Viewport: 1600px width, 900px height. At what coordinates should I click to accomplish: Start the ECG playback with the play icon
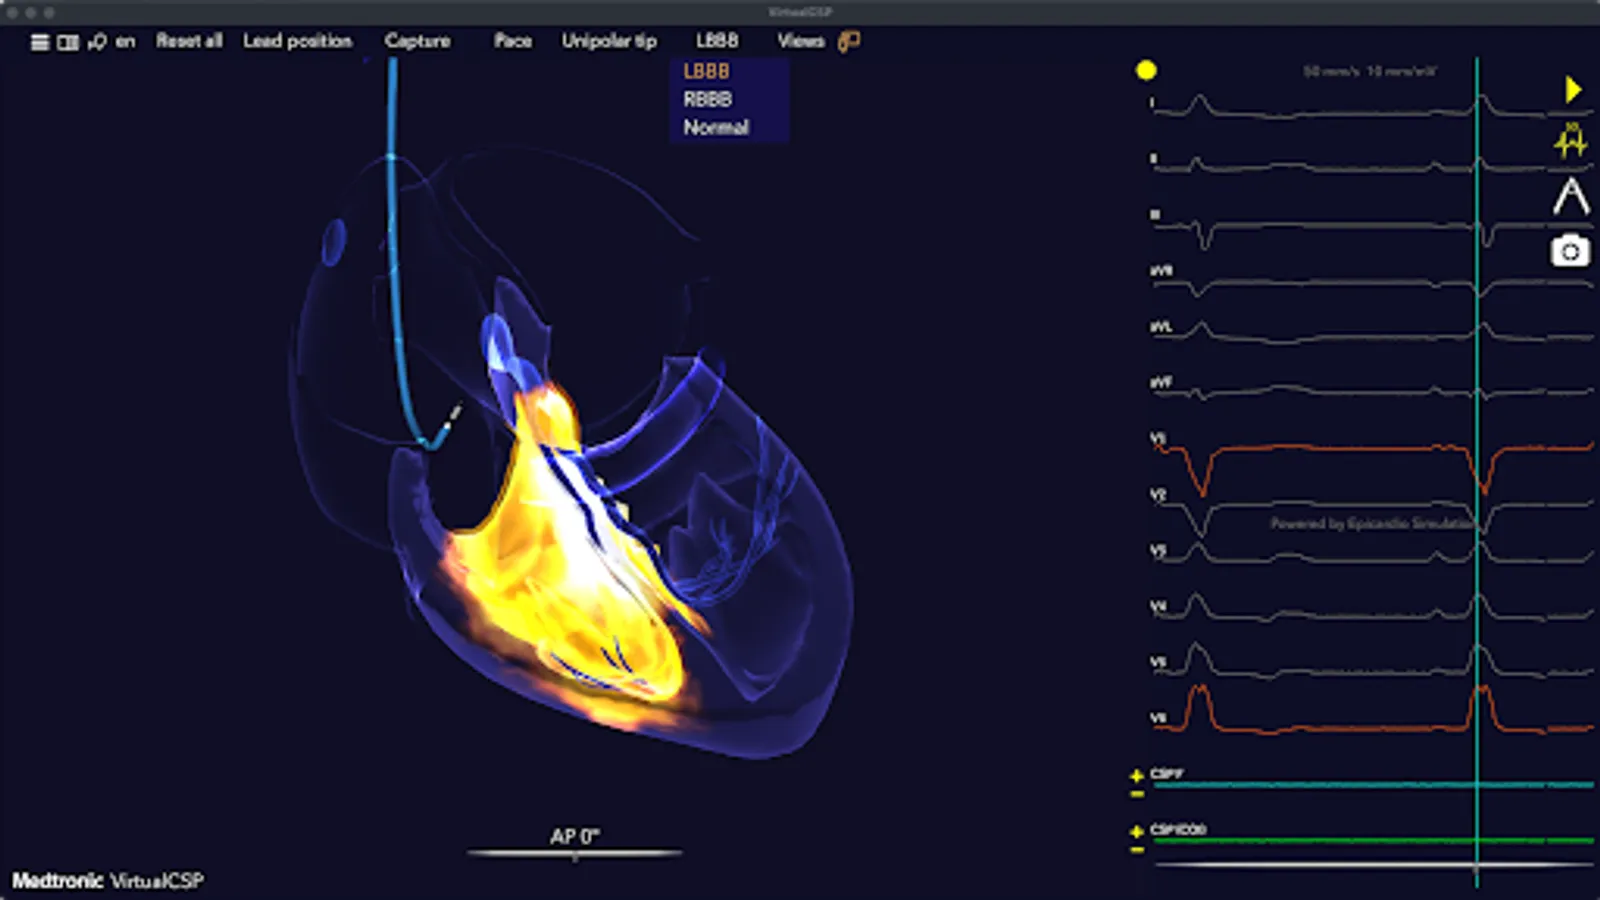pos(1572,89)
